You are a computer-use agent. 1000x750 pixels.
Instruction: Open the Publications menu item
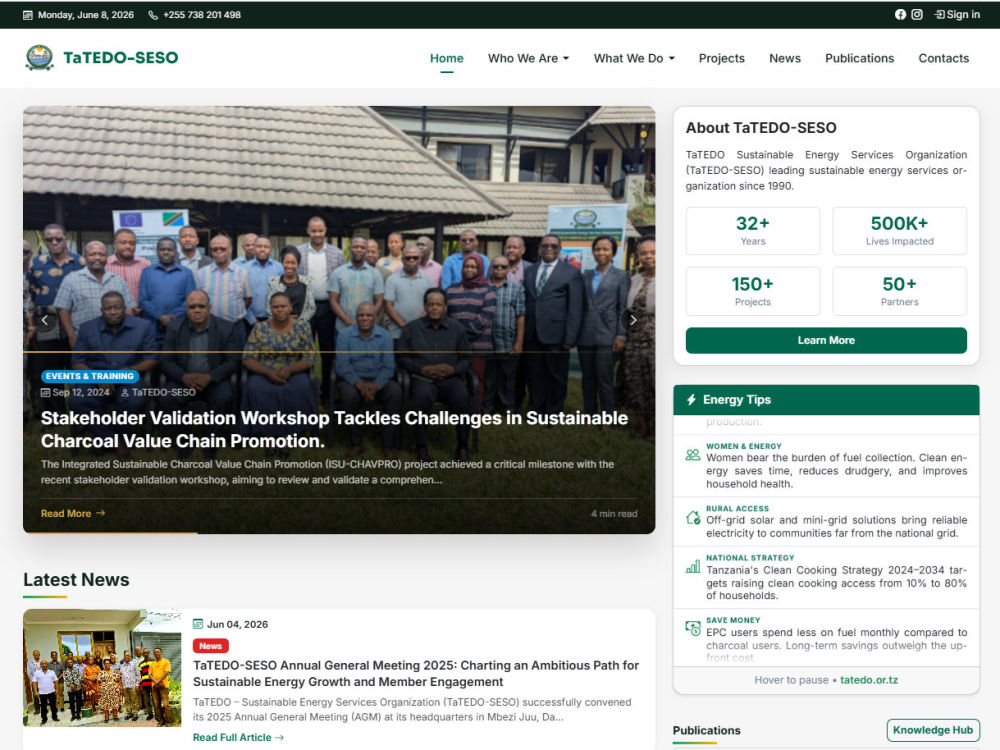click(859, 58)
